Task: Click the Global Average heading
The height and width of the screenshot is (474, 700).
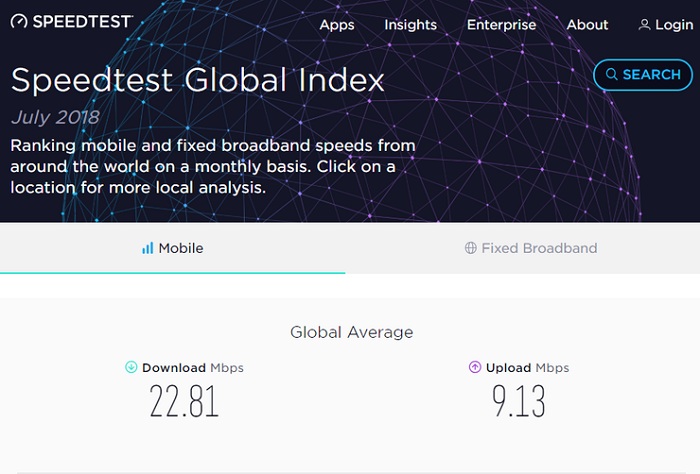Action: pos(351,332)
